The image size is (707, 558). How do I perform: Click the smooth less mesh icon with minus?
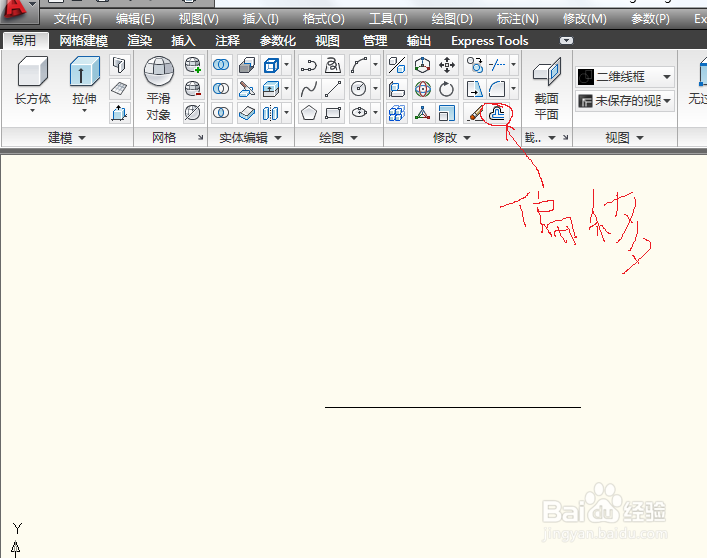[193, 89]
